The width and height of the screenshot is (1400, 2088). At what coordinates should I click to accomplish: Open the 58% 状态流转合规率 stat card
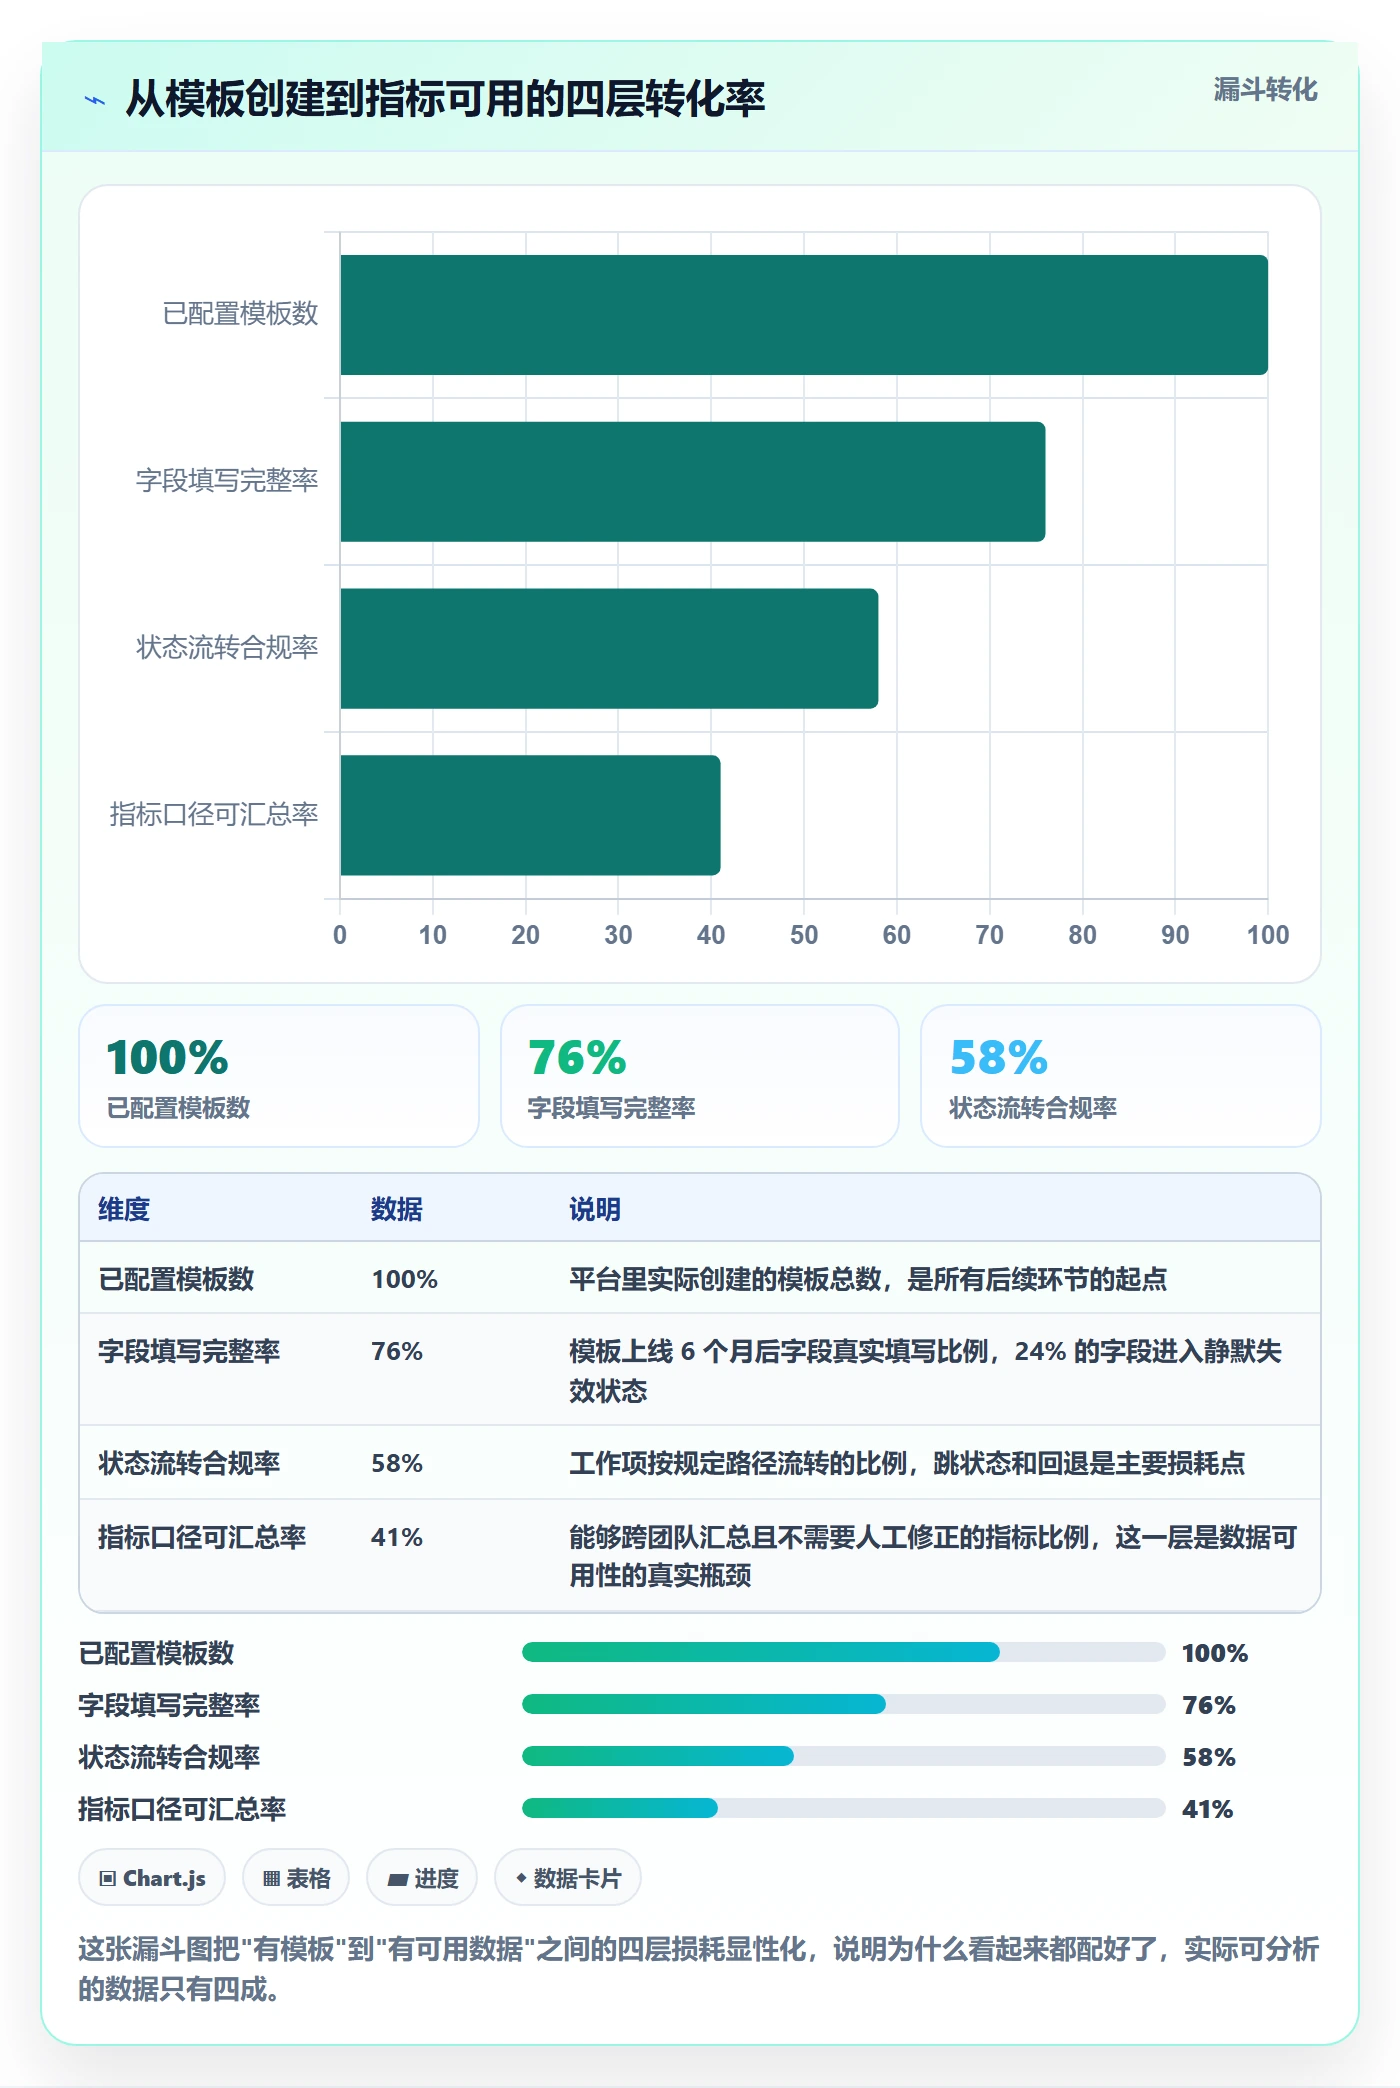coord(1121,1076)
